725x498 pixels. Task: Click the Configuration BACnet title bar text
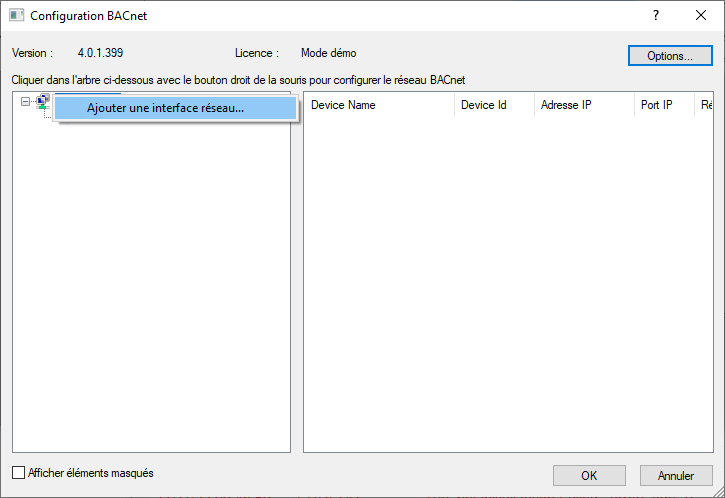(x=88, y=16)
